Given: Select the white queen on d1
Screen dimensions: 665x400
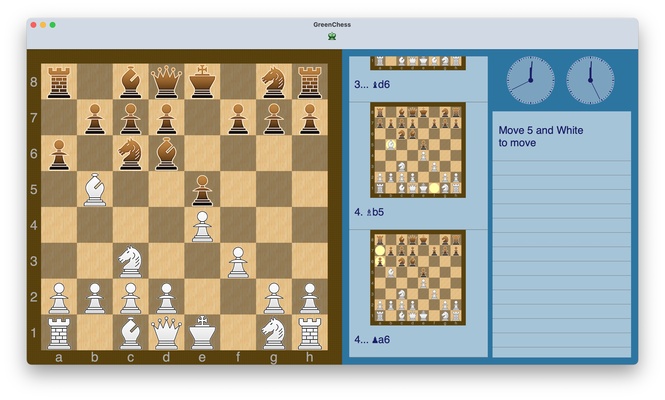Looking at the screenshot, I should pos(166,332).
